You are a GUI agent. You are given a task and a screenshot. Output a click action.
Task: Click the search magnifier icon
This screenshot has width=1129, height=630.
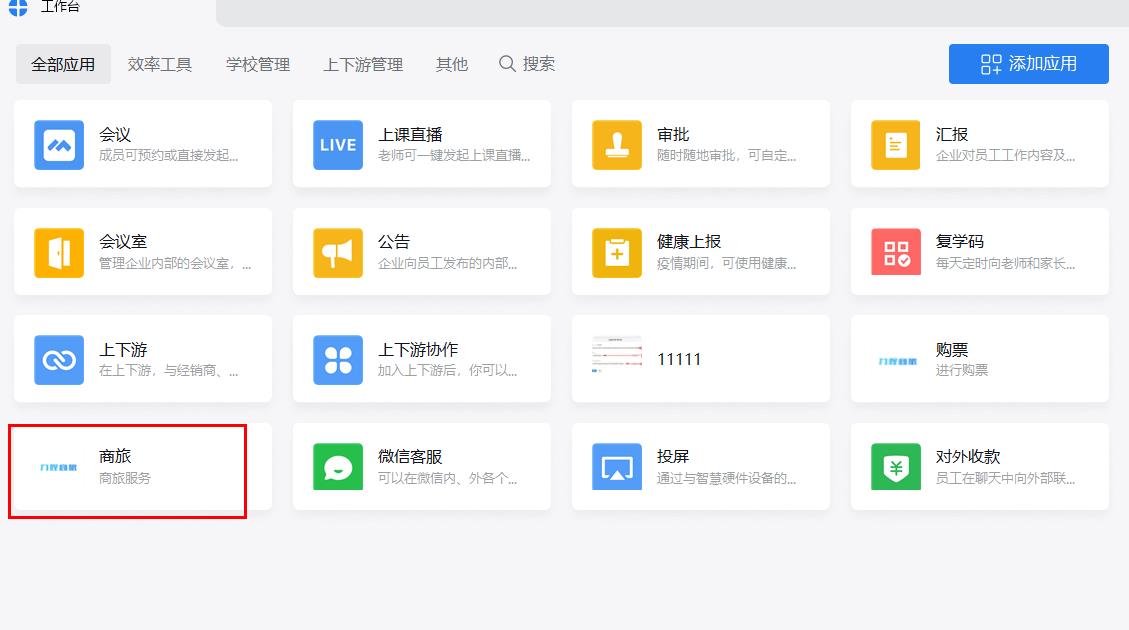(507, 63)
